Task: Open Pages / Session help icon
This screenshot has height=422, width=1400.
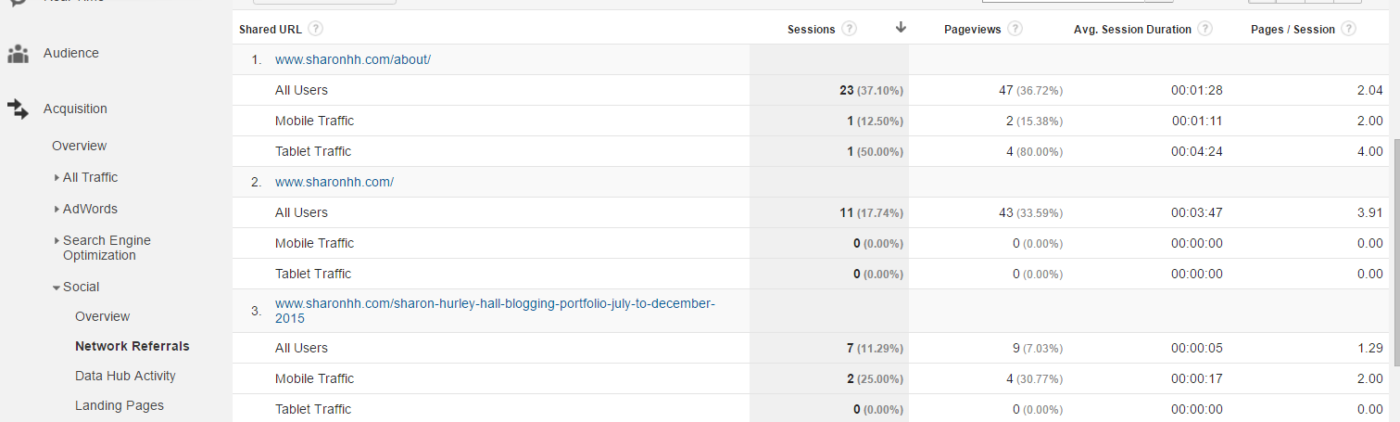Action: (1349, 29)
